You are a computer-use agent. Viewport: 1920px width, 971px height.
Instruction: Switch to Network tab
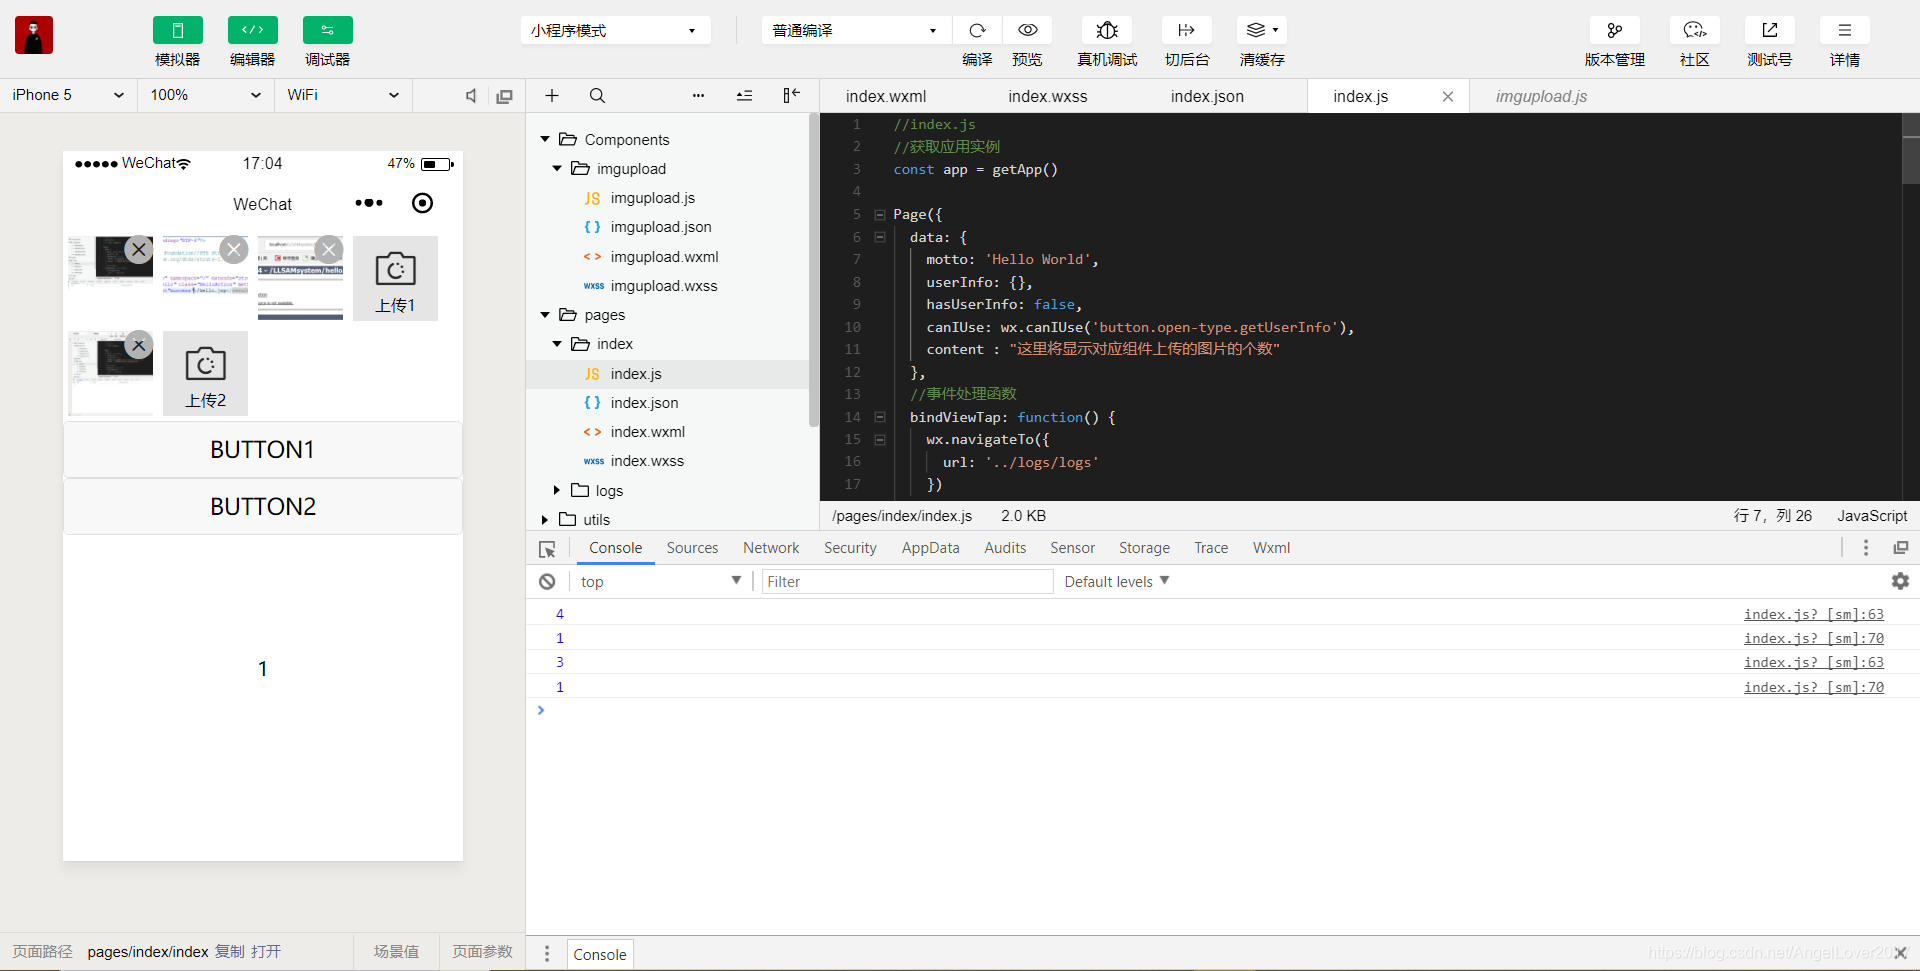[771, 548]
